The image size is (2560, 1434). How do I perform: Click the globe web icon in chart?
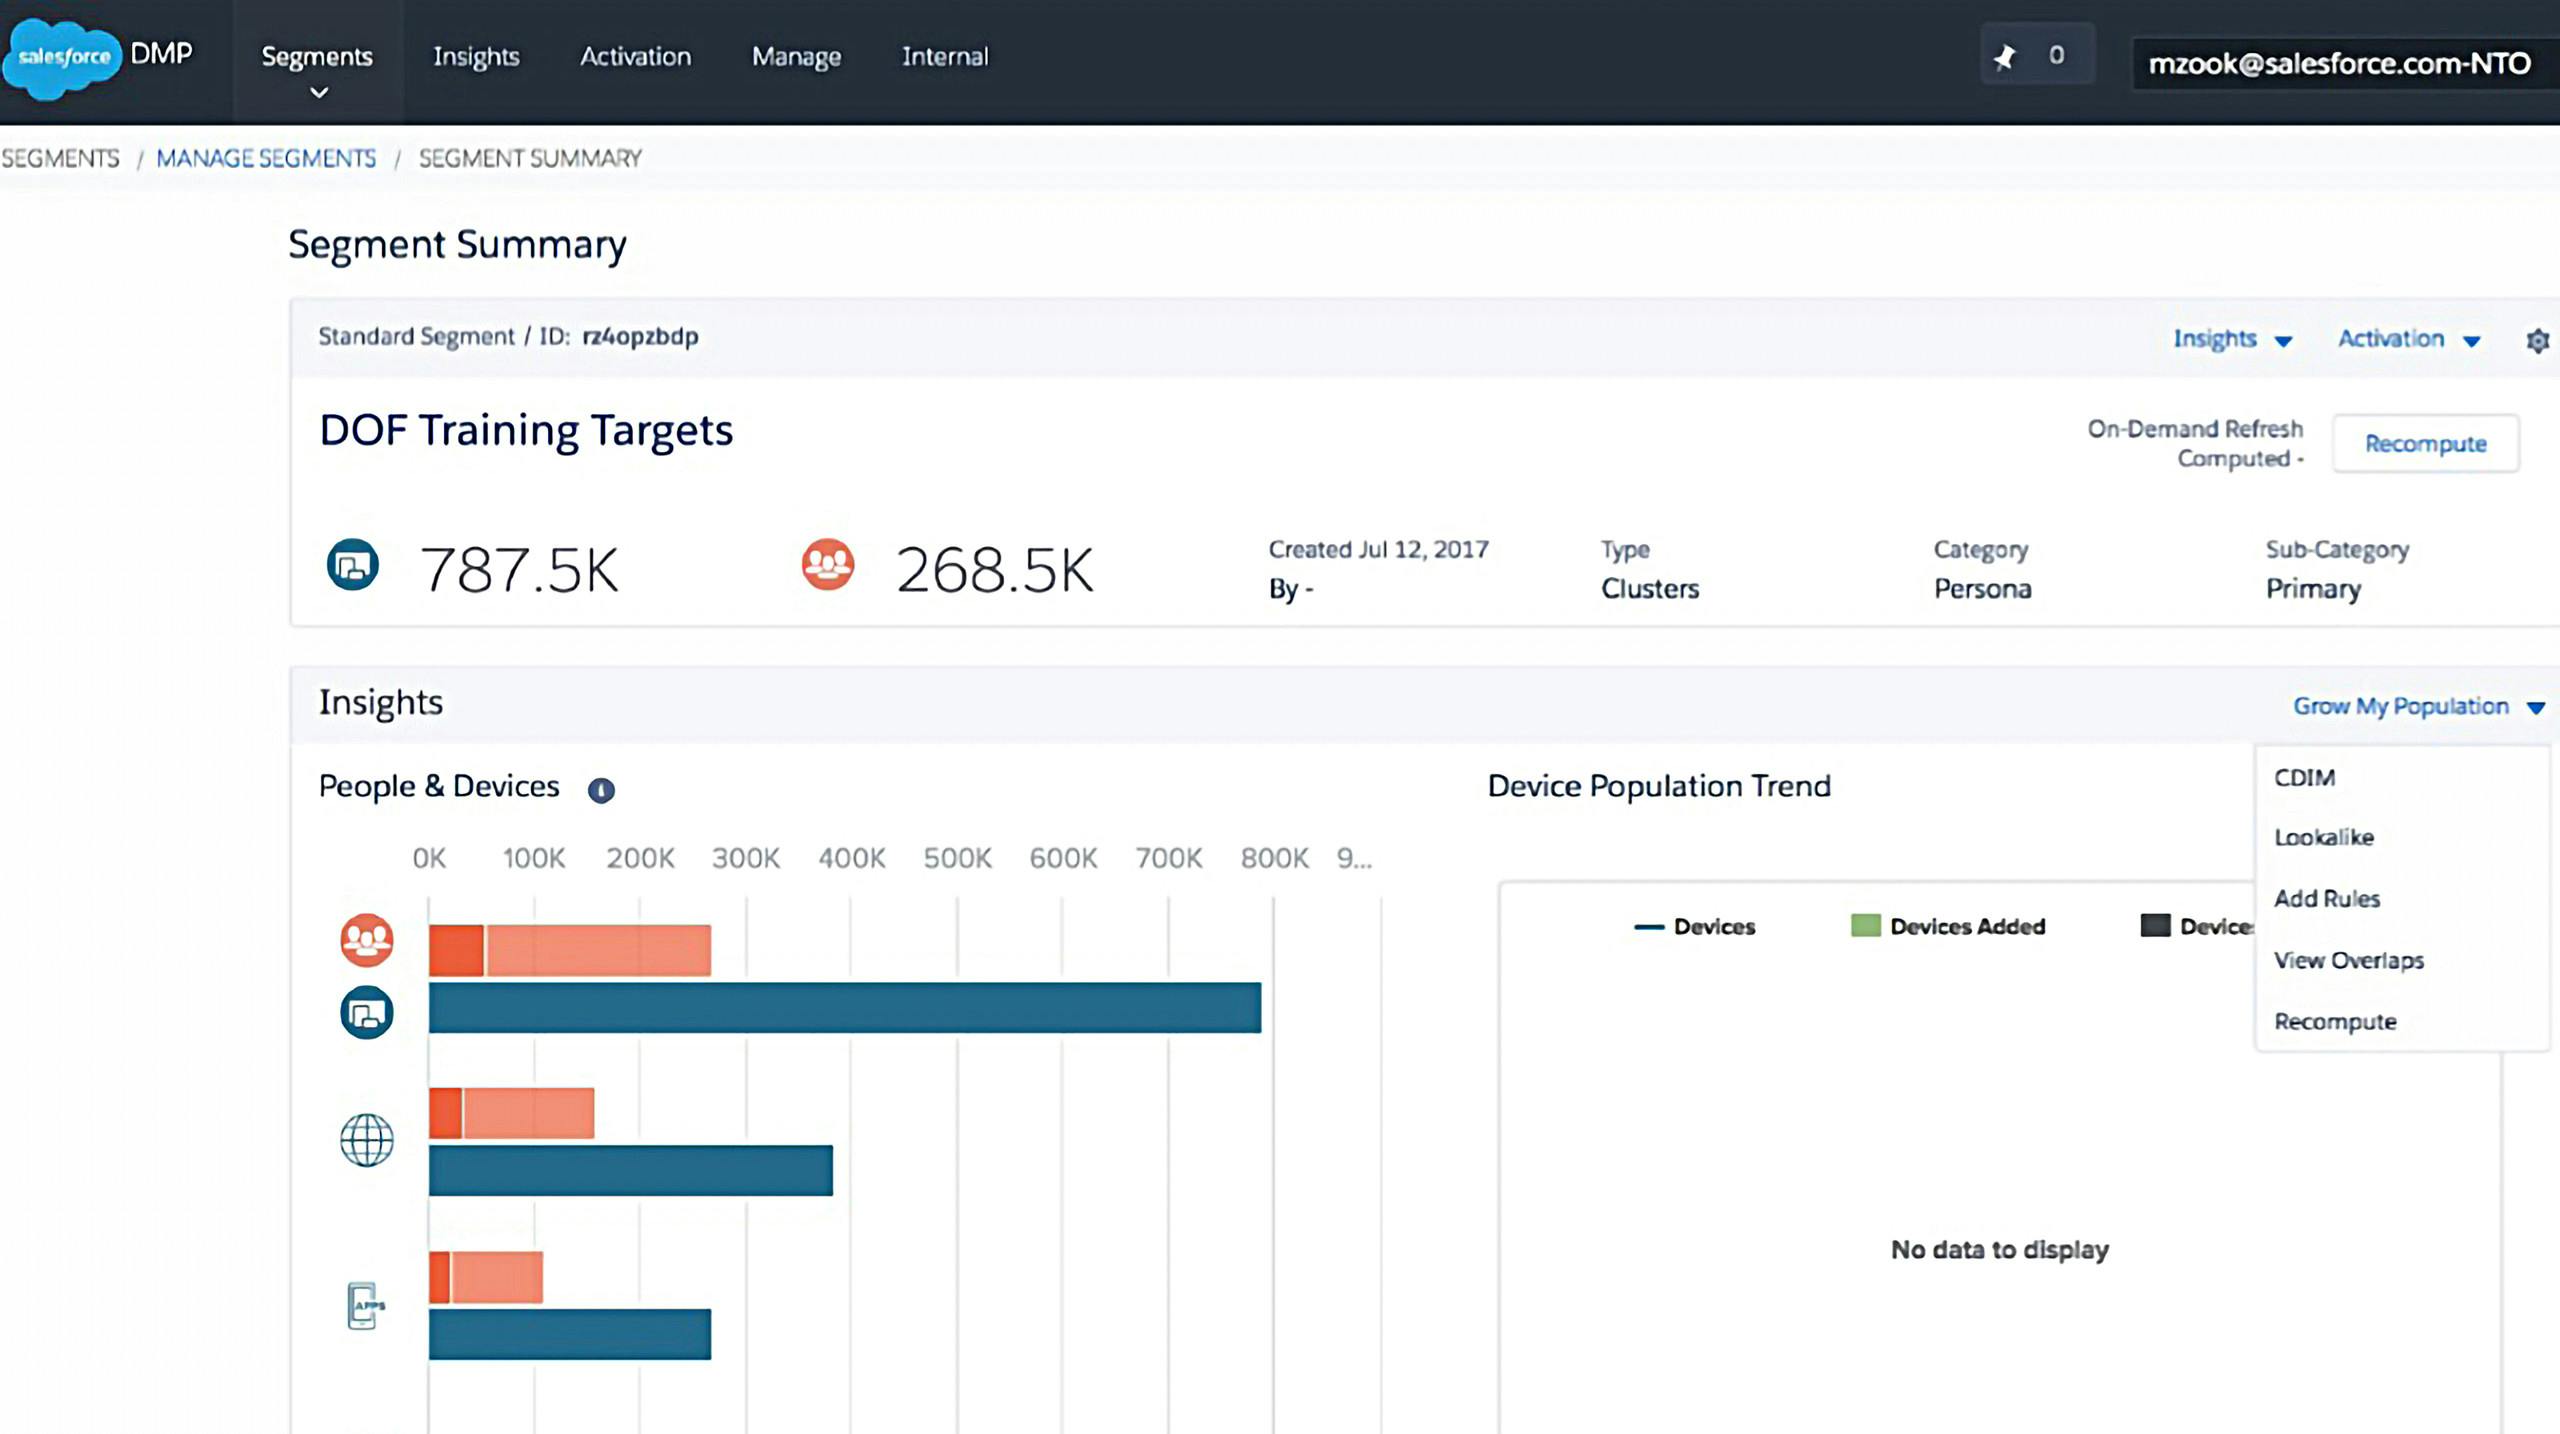tap(367, 1140)
